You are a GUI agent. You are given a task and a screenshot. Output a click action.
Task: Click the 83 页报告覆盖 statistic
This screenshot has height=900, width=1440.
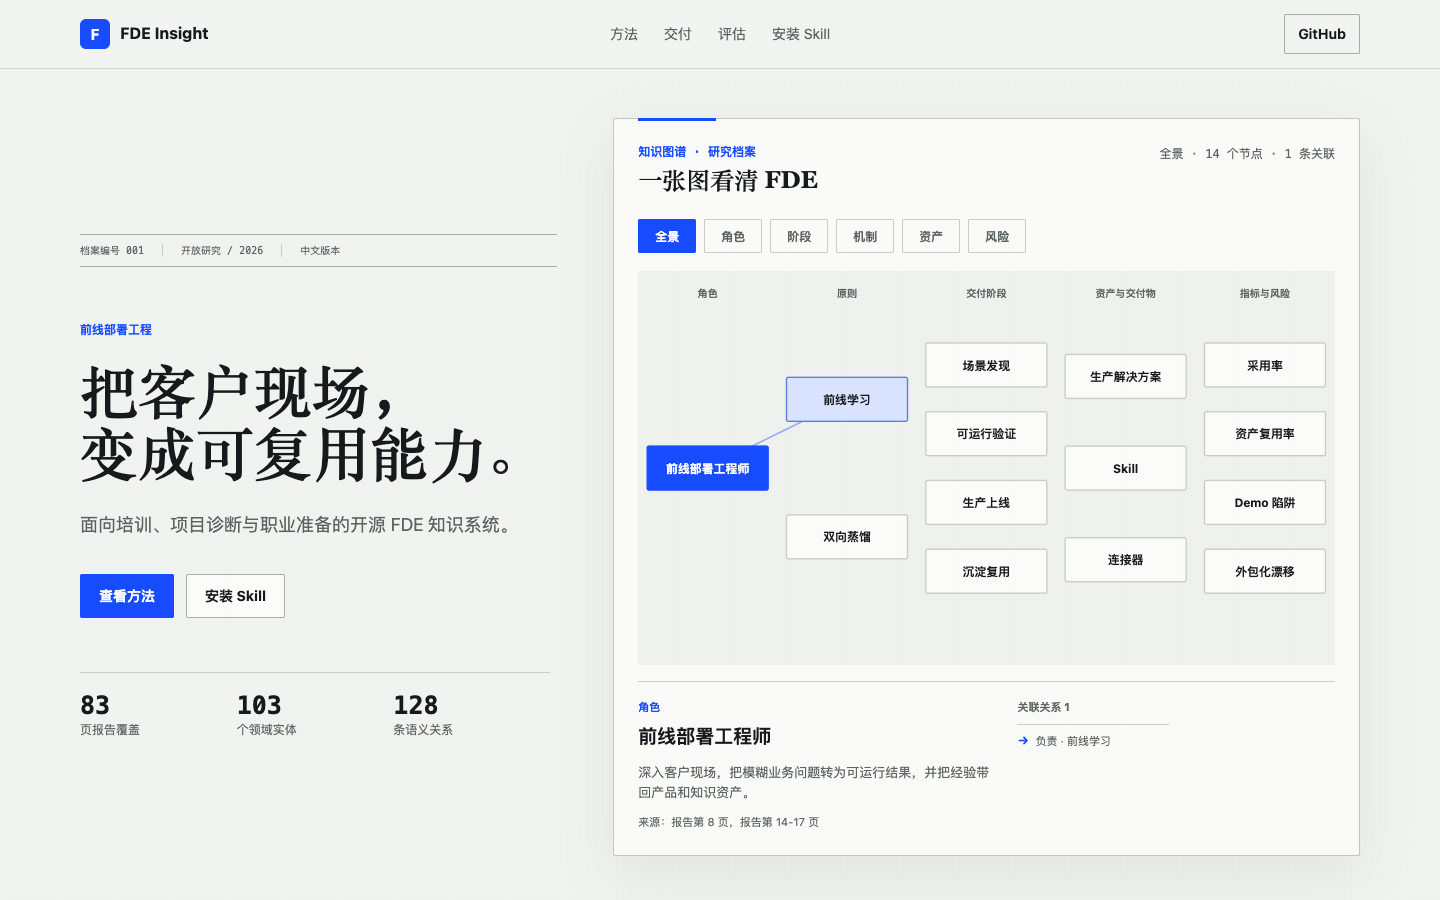110,715
